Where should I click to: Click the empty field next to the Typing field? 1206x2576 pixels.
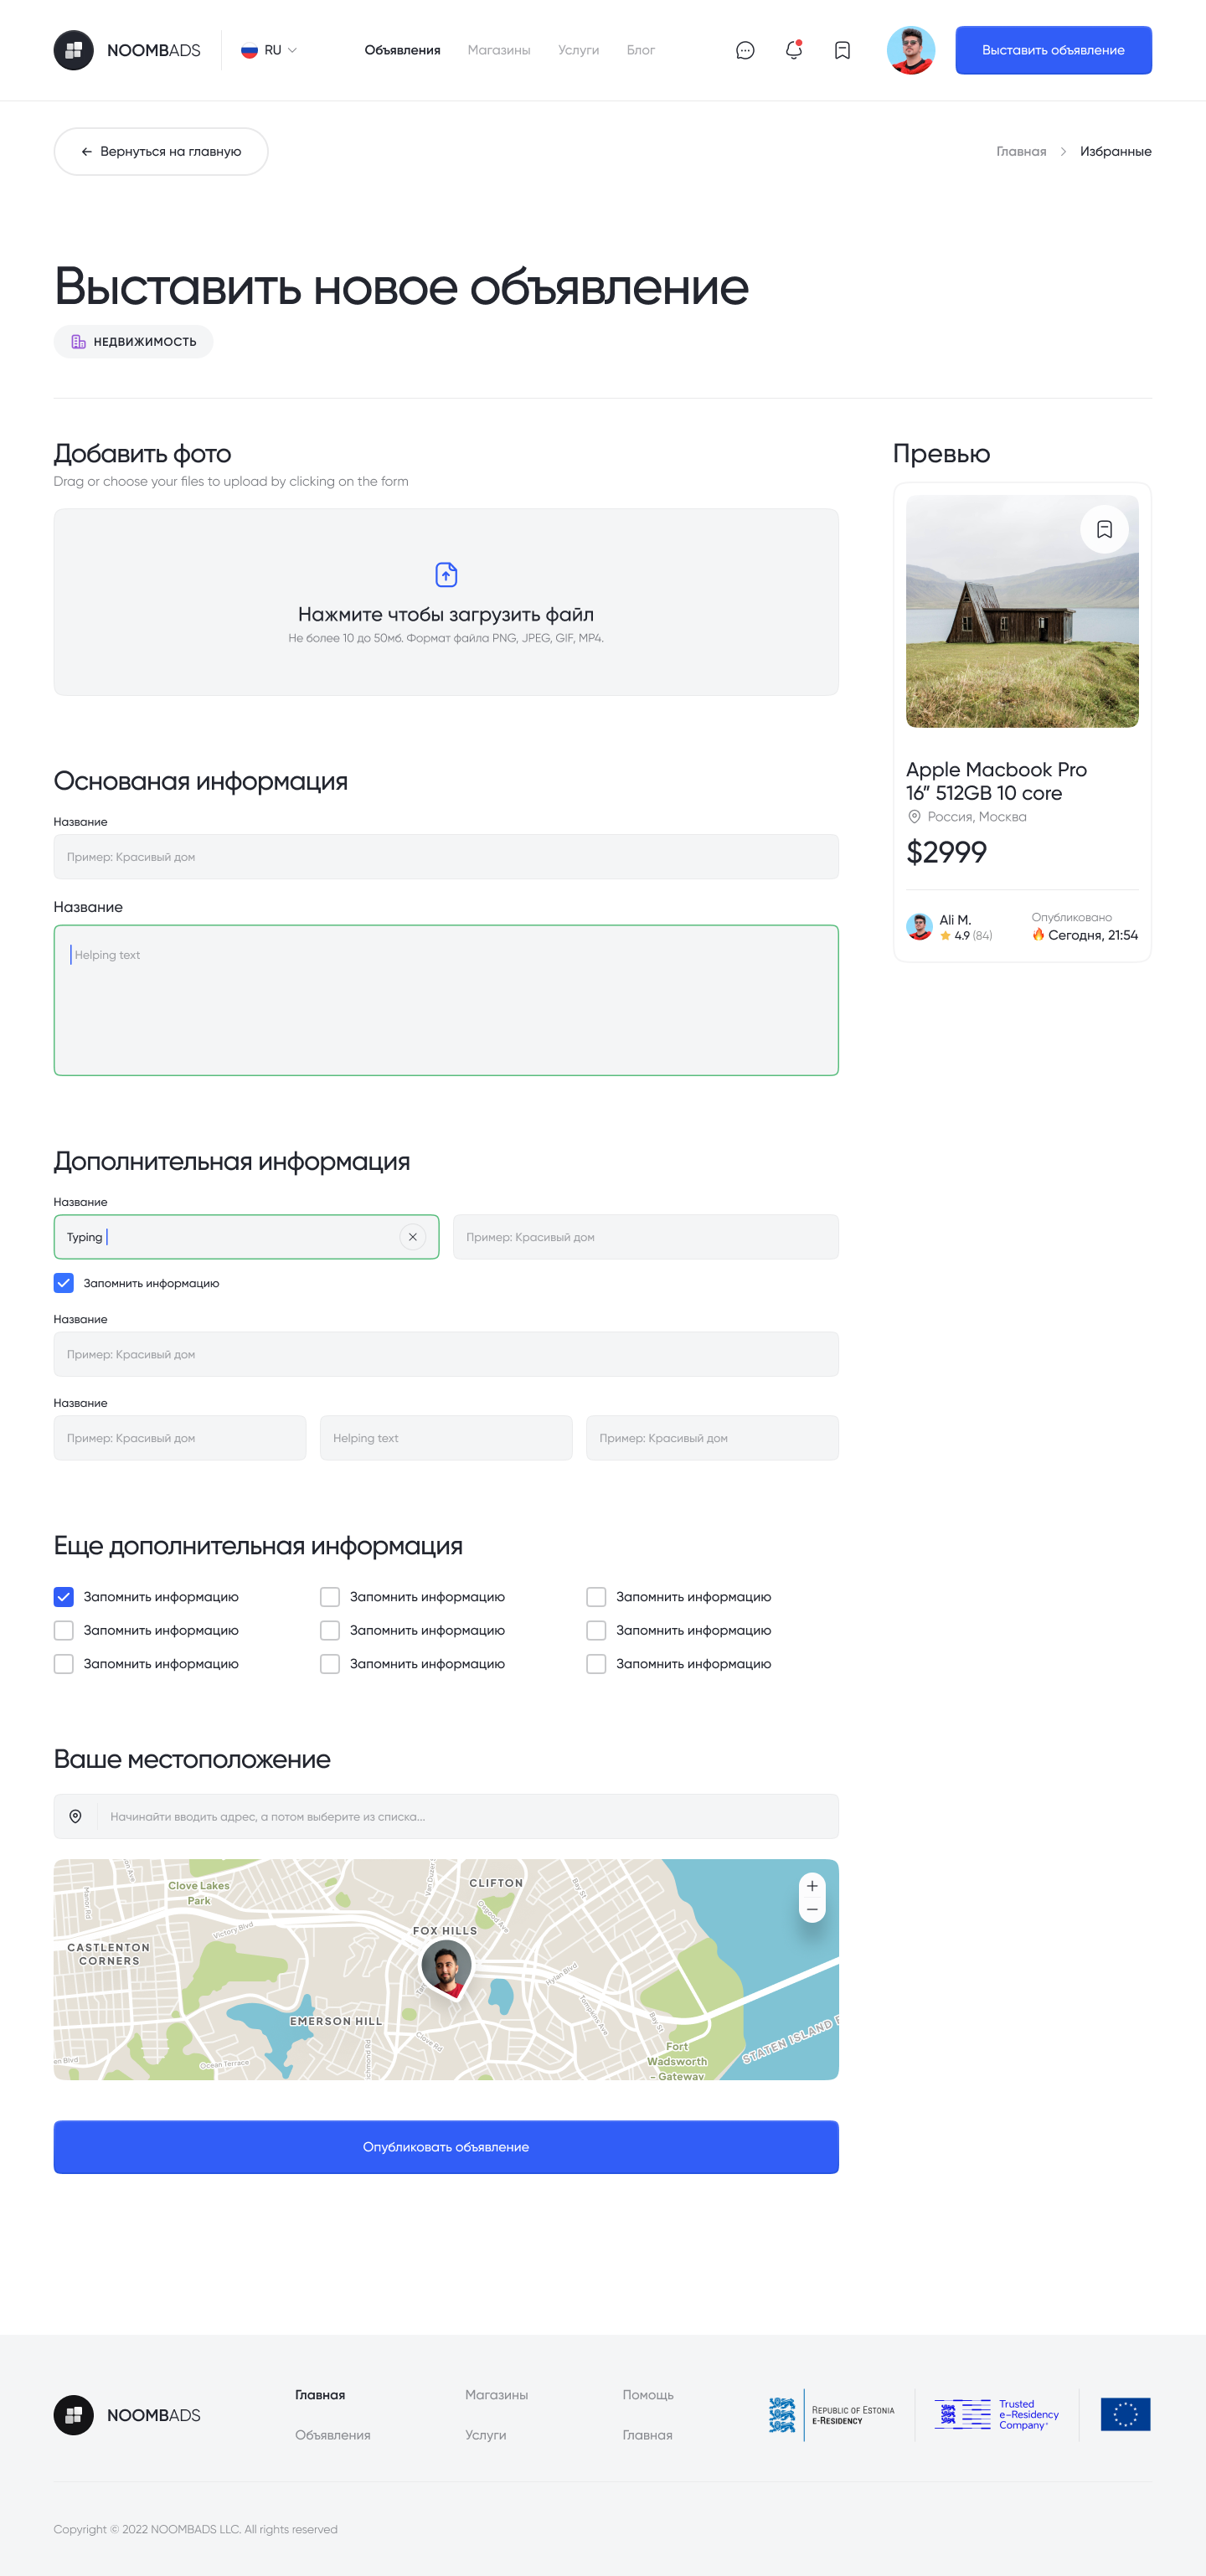646,1237
